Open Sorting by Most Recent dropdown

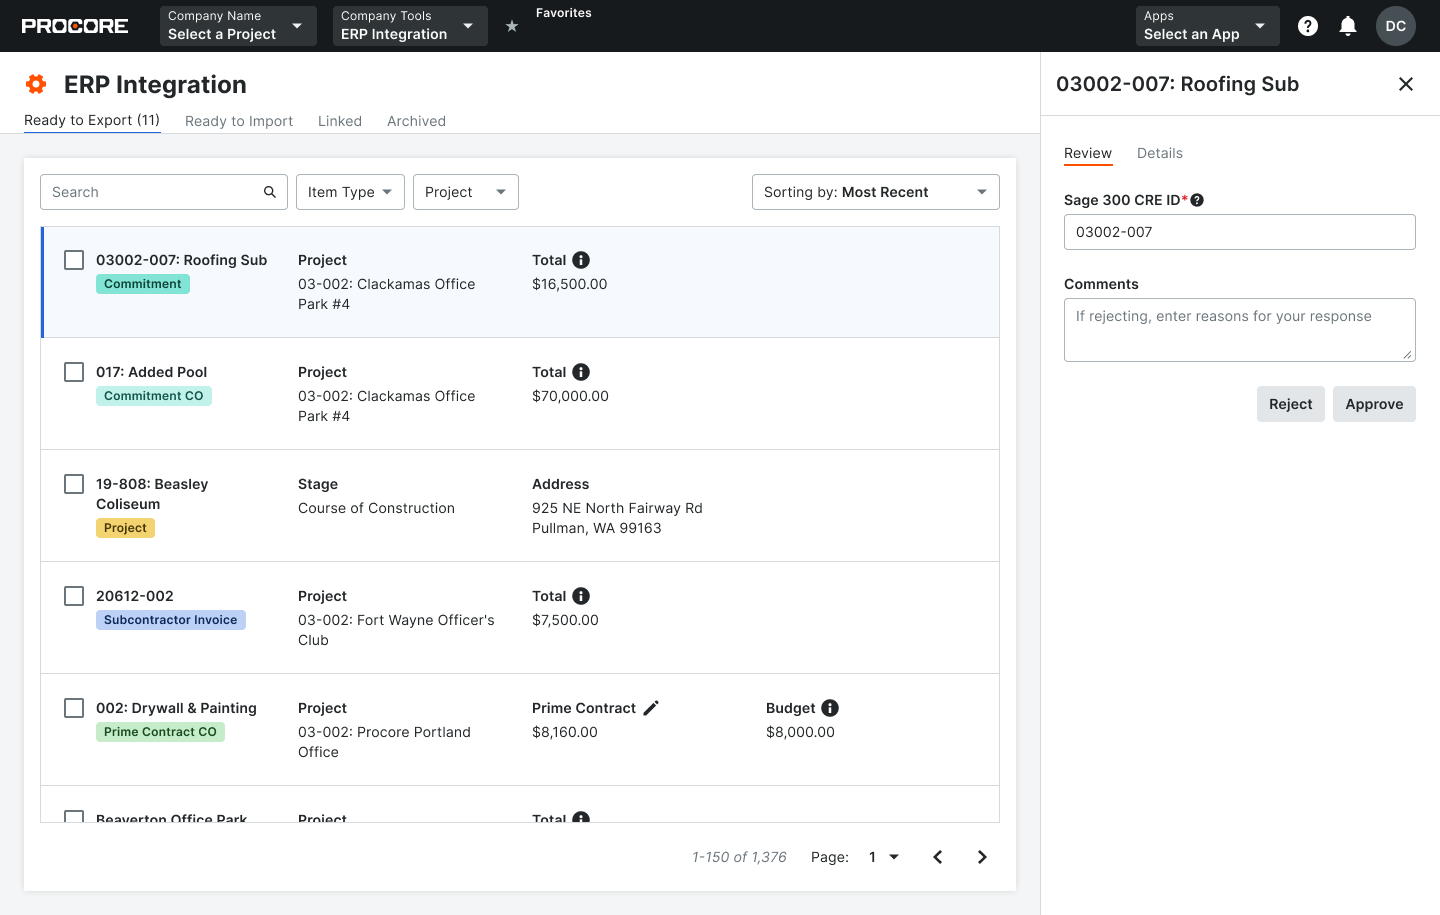876,192
